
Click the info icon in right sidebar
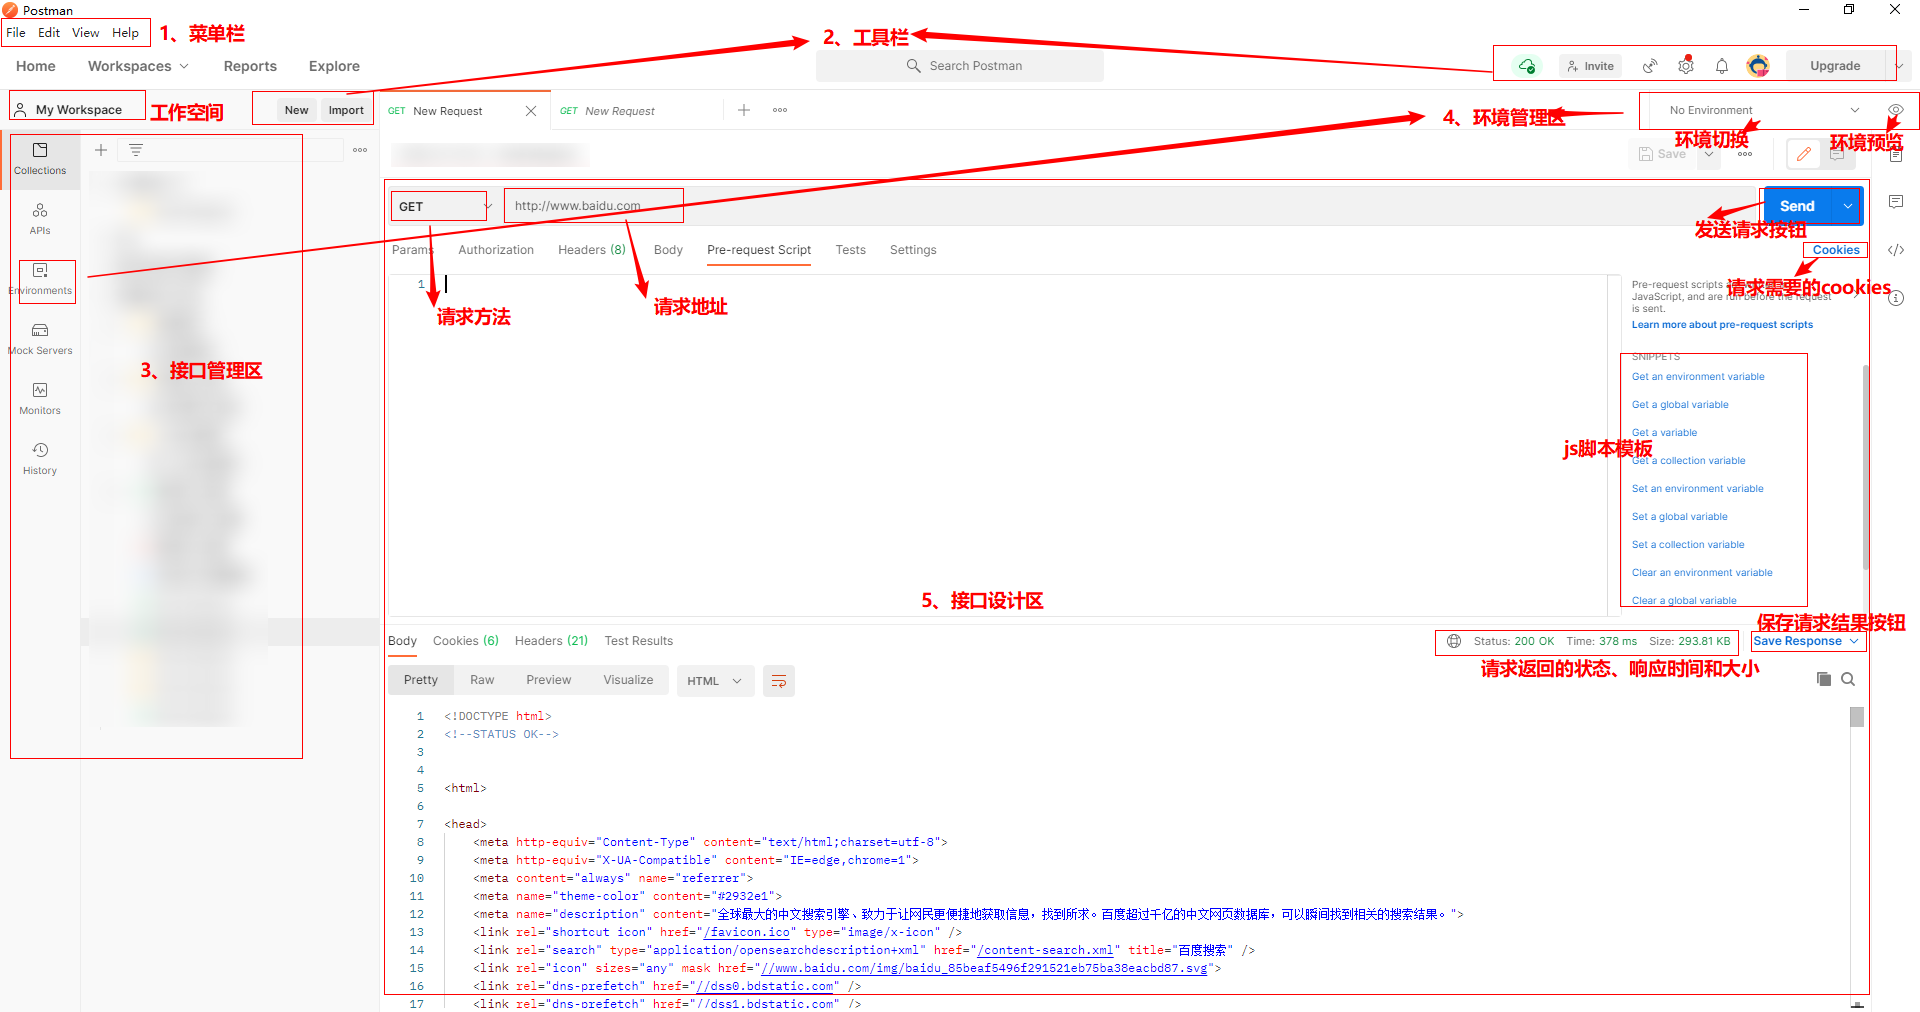click(1896, 298)
